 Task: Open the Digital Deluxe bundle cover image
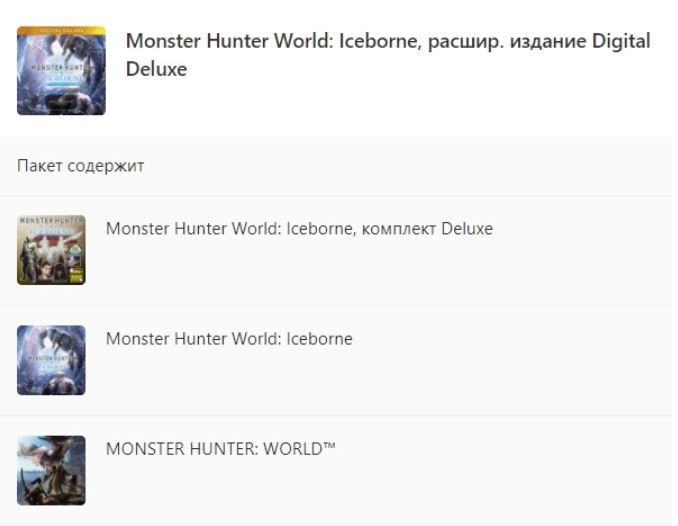[61, 71]
